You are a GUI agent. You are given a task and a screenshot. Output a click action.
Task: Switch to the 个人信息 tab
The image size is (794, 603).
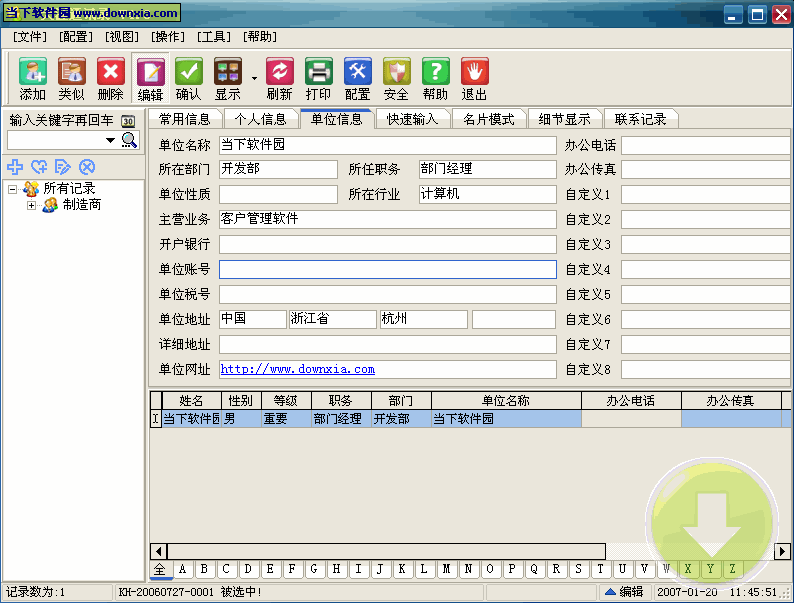tap(259, 119)
